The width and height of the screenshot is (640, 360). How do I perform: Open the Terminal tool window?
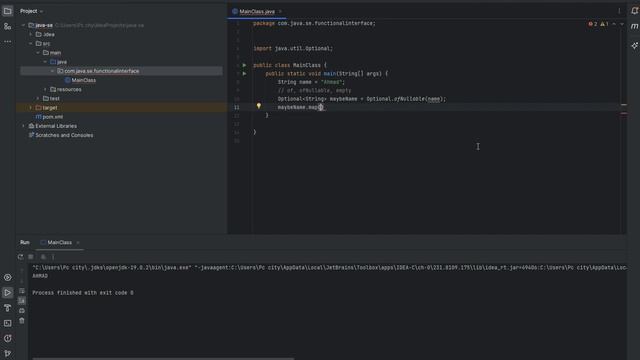7,323
